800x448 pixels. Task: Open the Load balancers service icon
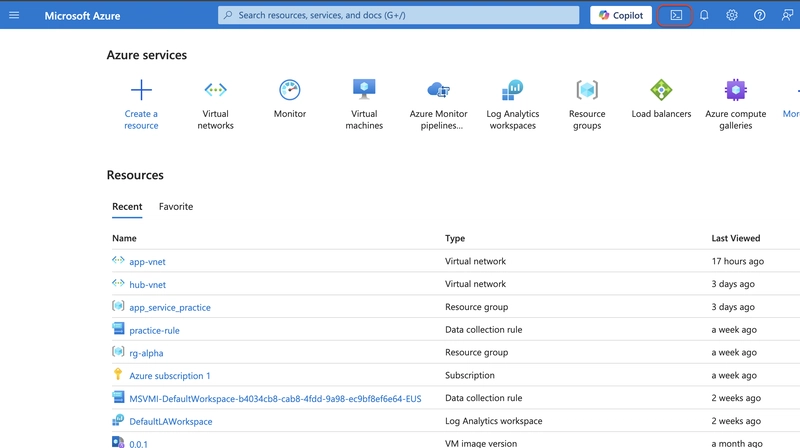point(661,90)
